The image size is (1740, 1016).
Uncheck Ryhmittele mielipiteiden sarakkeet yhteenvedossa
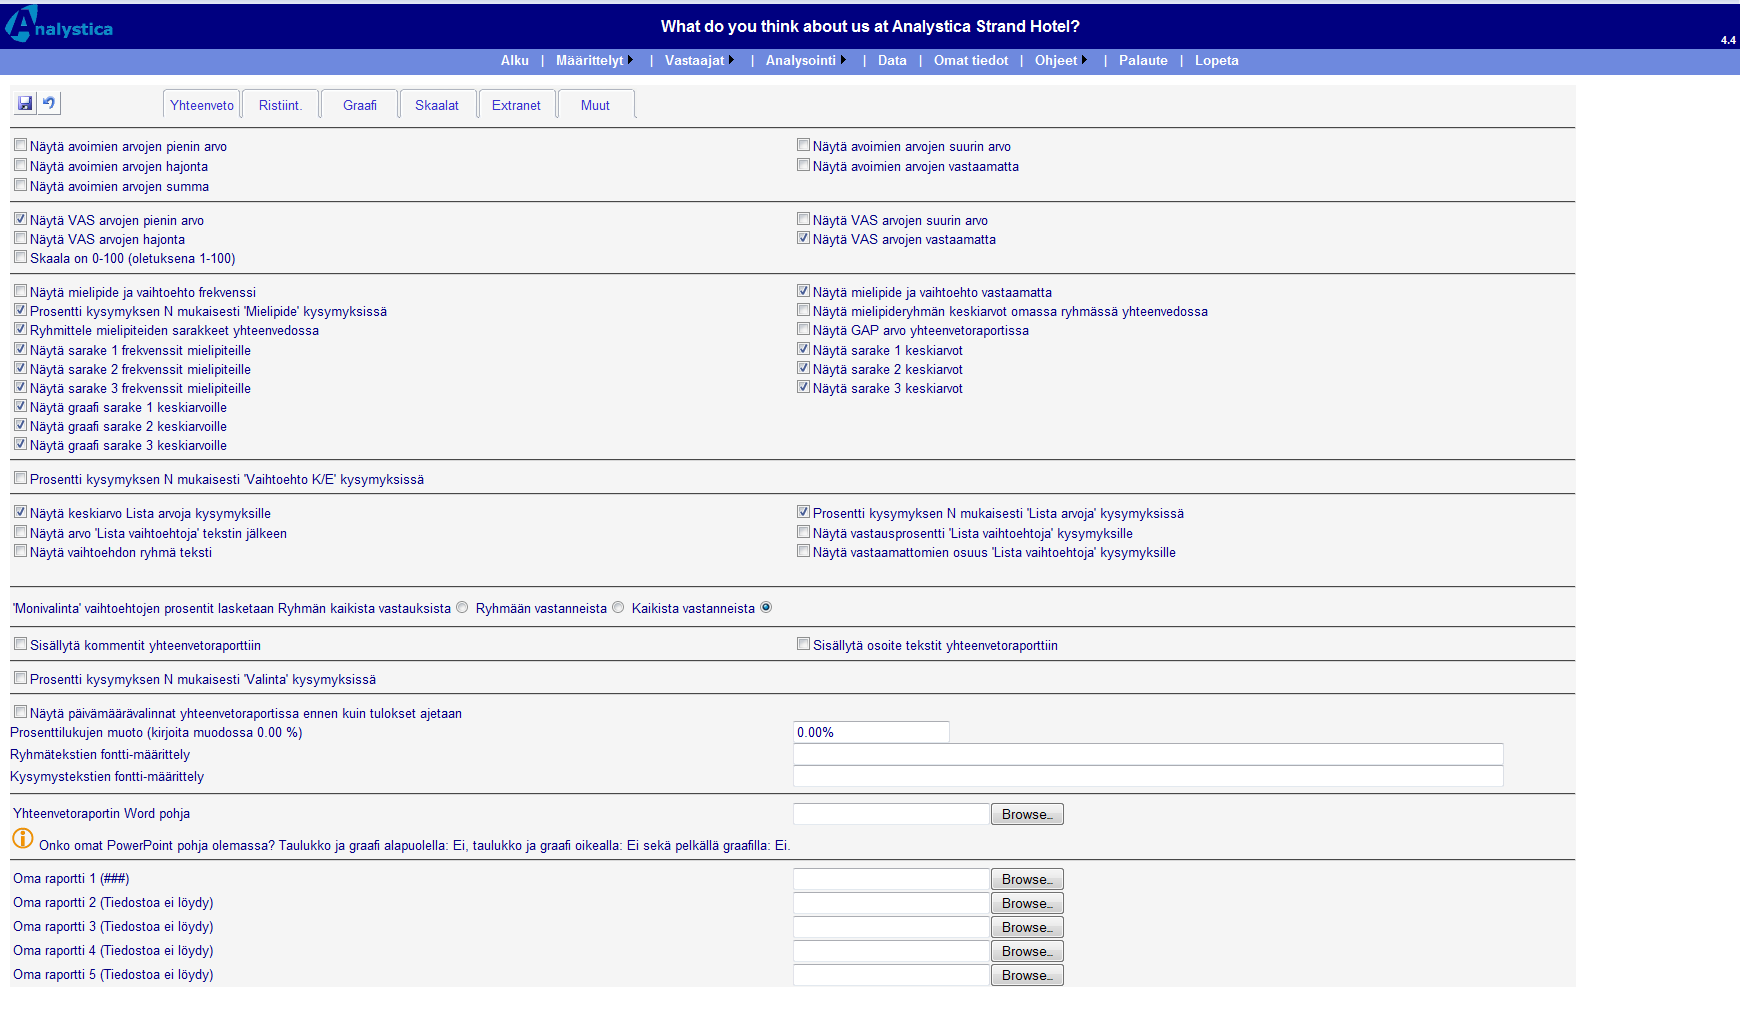(x=20, y=329)
